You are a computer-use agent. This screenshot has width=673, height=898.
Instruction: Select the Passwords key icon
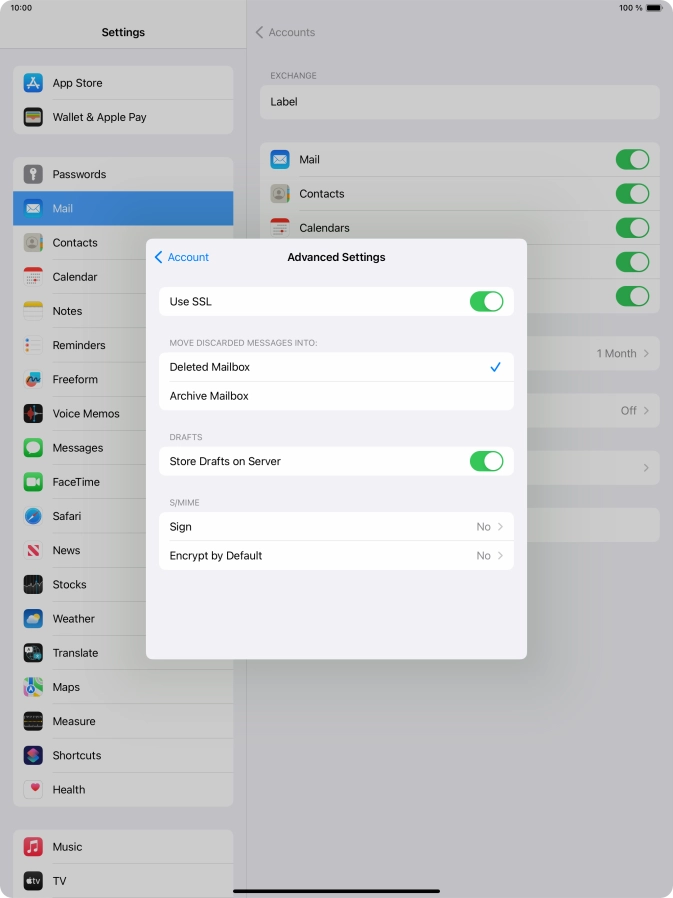point(34,174)
